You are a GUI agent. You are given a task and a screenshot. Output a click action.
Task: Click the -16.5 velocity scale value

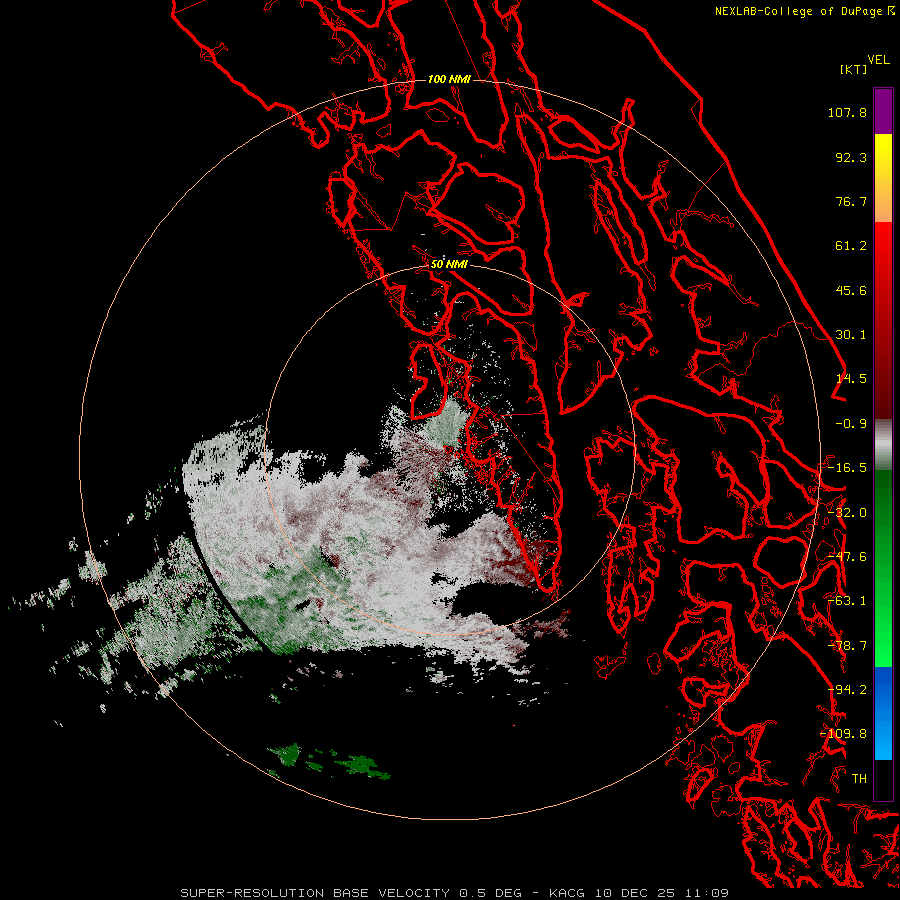(847, 468)
